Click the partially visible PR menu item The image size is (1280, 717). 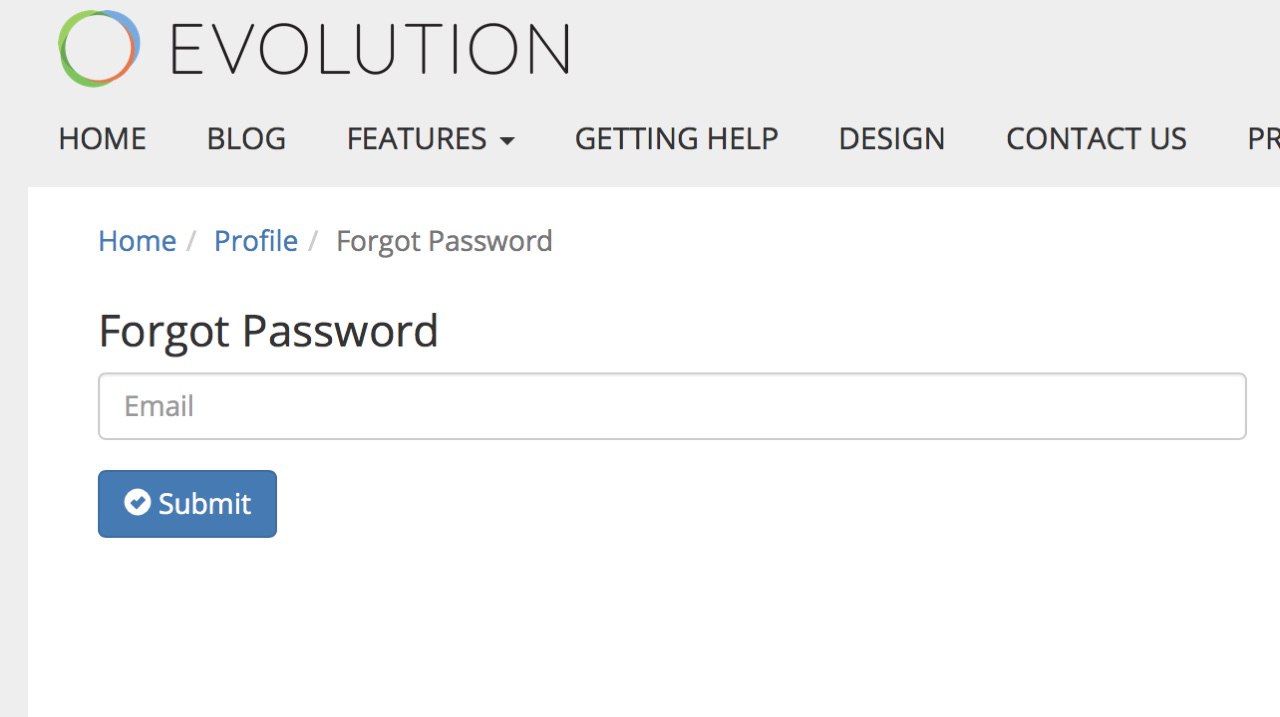[1263, 138]
